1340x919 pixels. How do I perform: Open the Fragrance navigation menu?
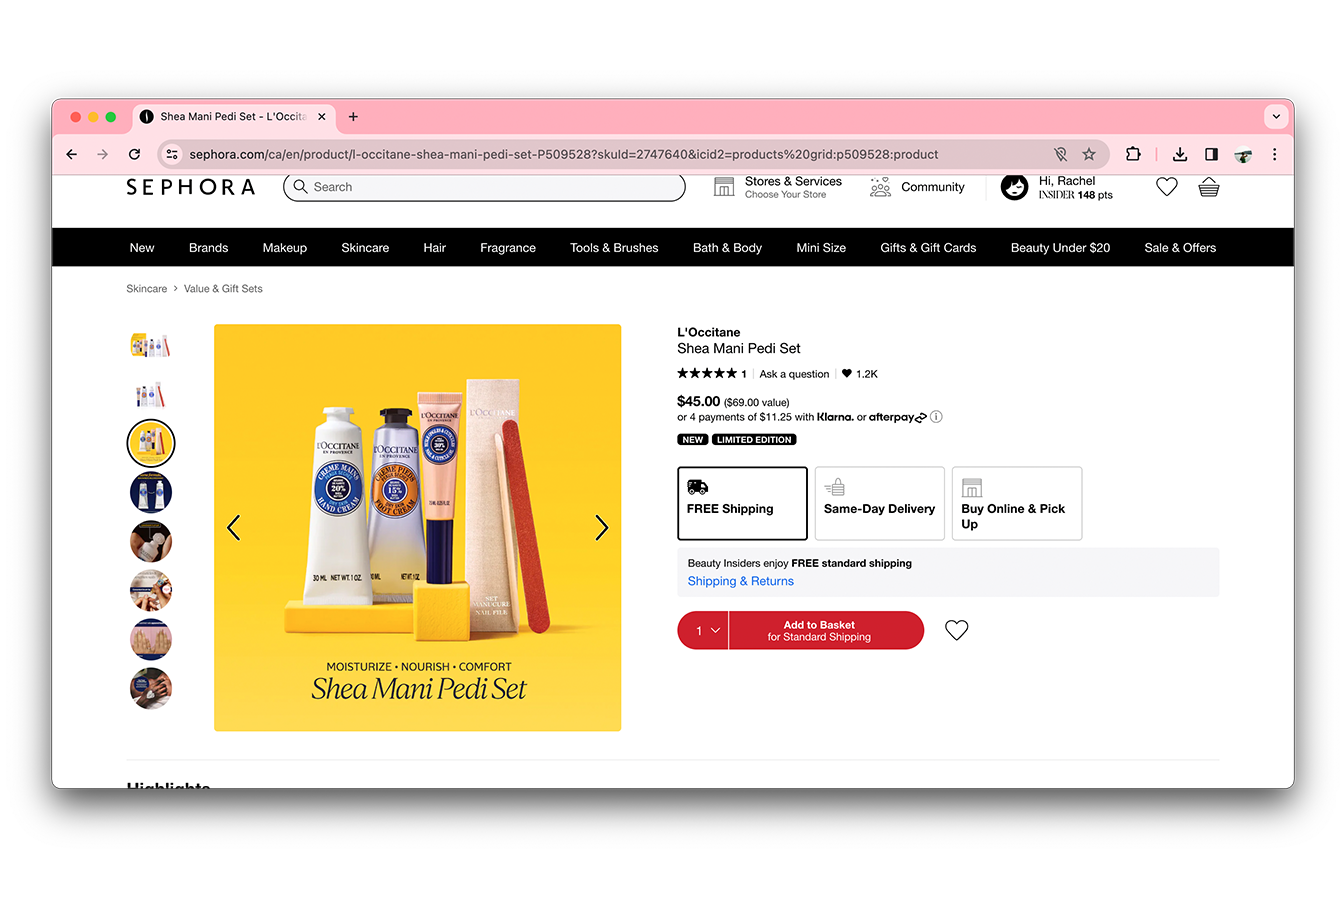click(508, 248)
